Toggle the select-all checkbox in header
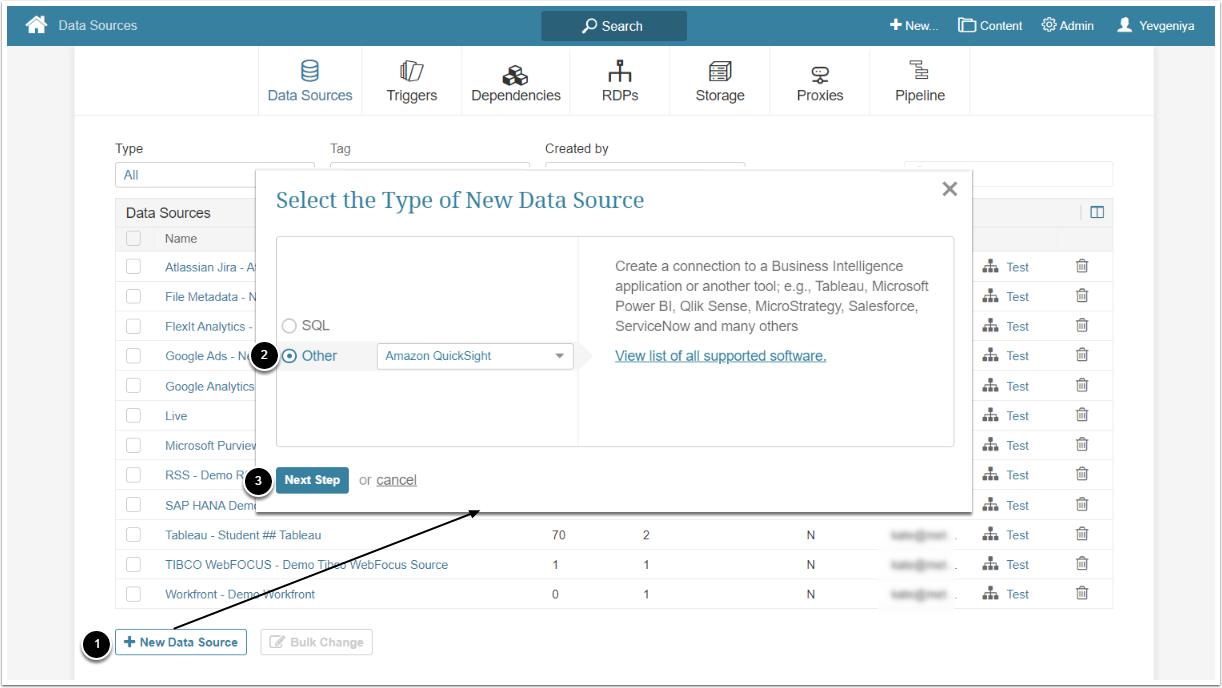1222x688 pixels. tap(133, 238)
